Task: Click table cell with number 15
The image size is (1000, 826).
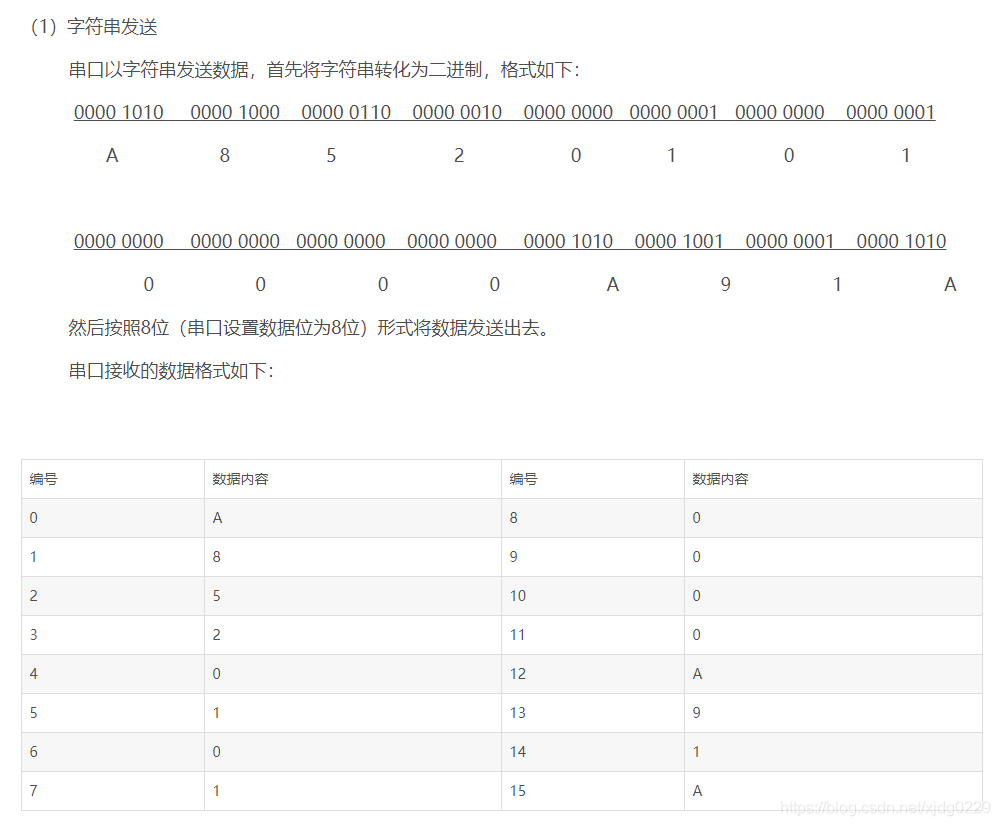Action: [592, 791]
